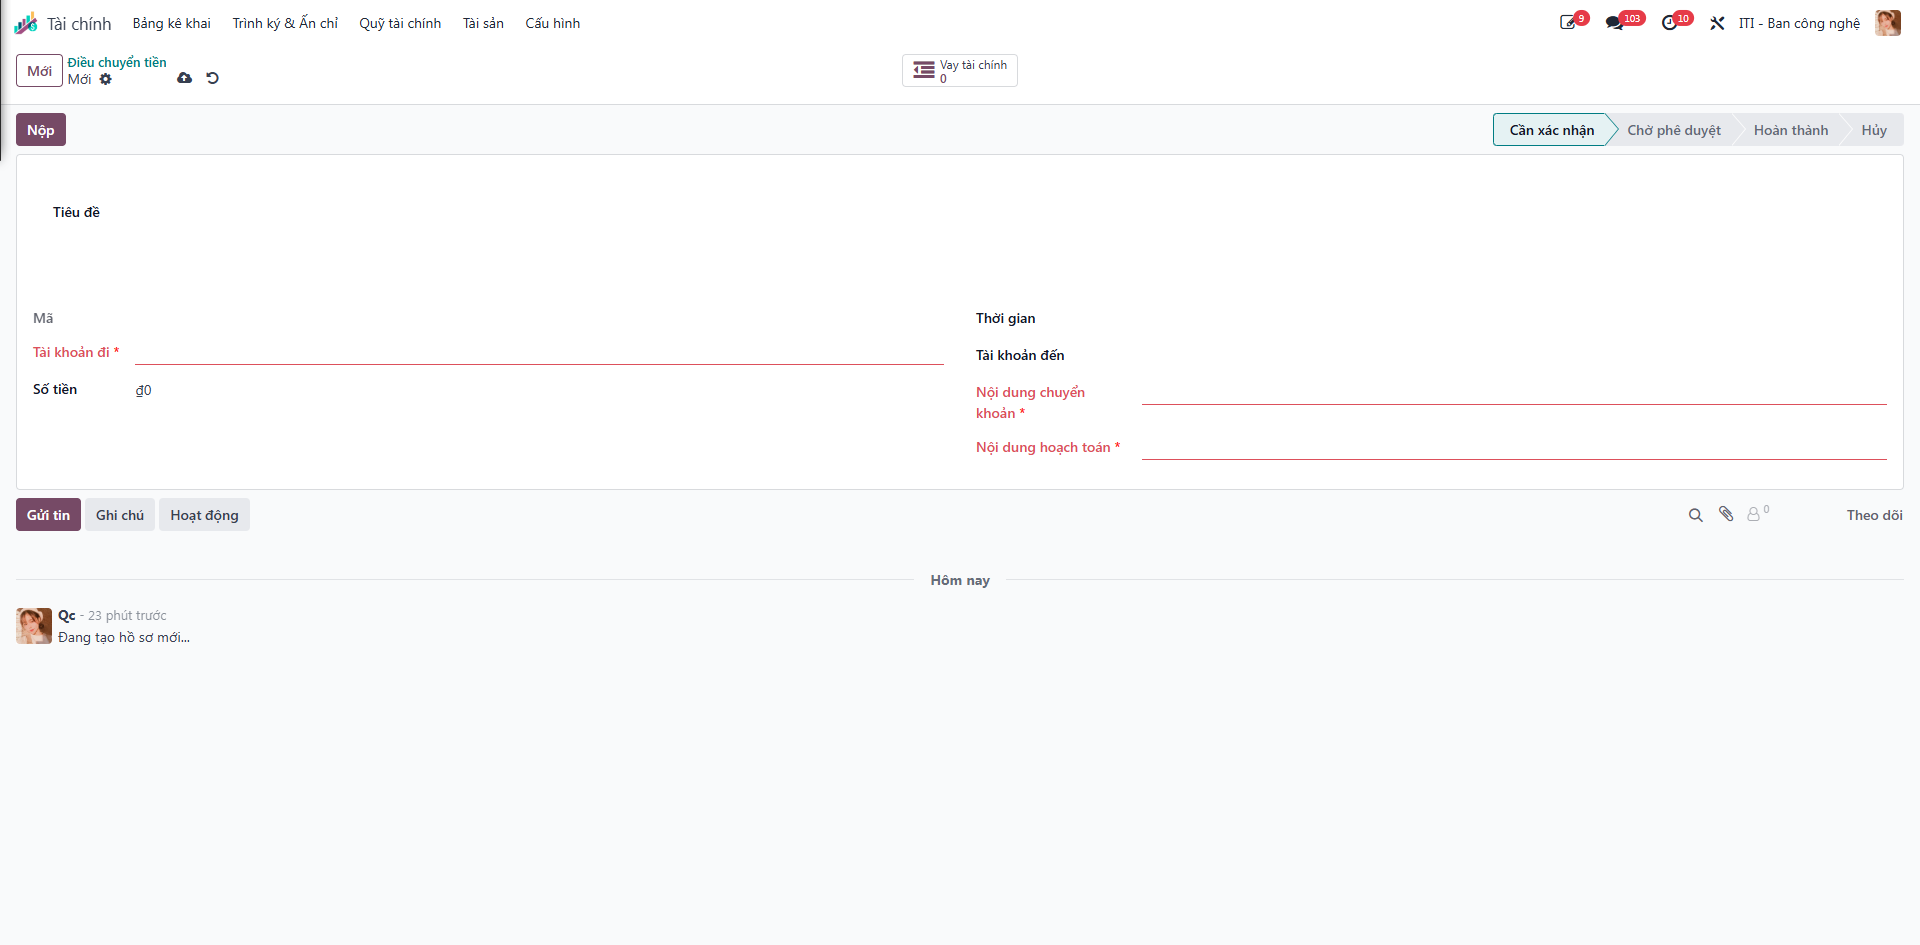1920x945 pixels.
Task: Open the Tài khoản đi dropdown field
Action: click(x=539, y=352)
